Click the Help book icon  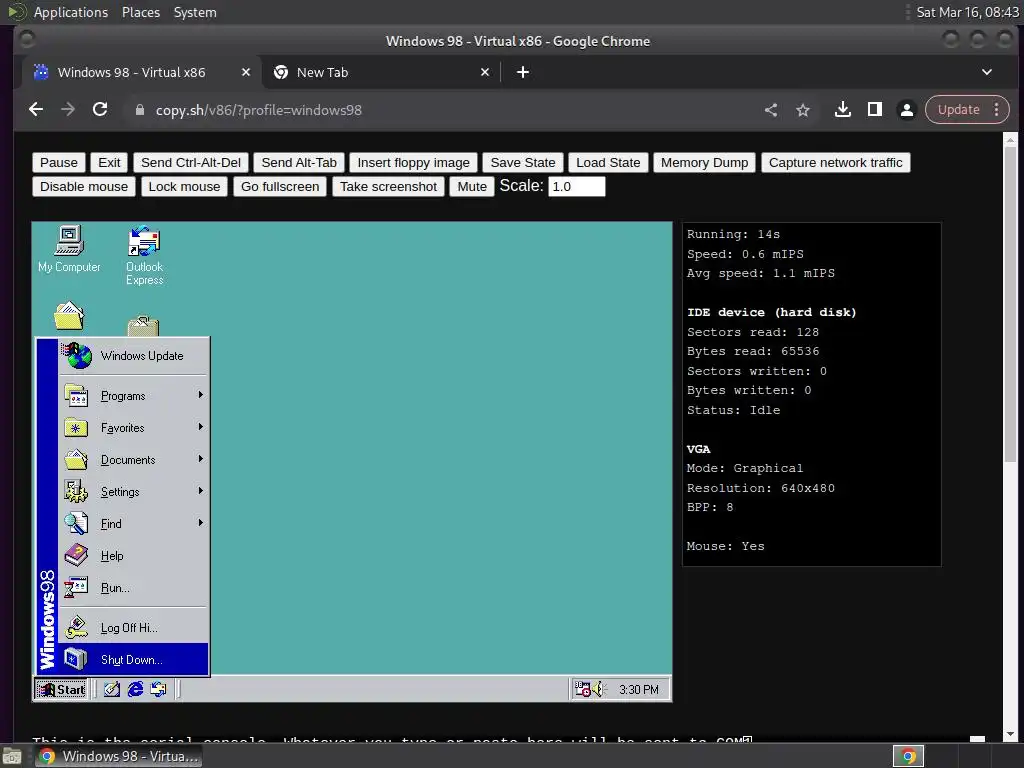tap(76, 556)
